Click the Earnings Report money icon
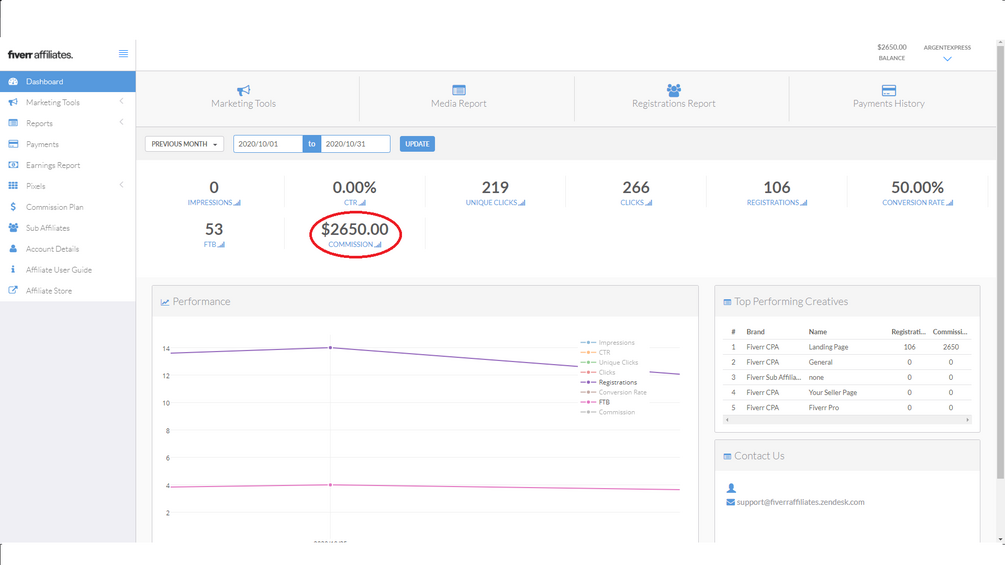Viewport: 1005px width, 565px height. click(x=13, y=165)
